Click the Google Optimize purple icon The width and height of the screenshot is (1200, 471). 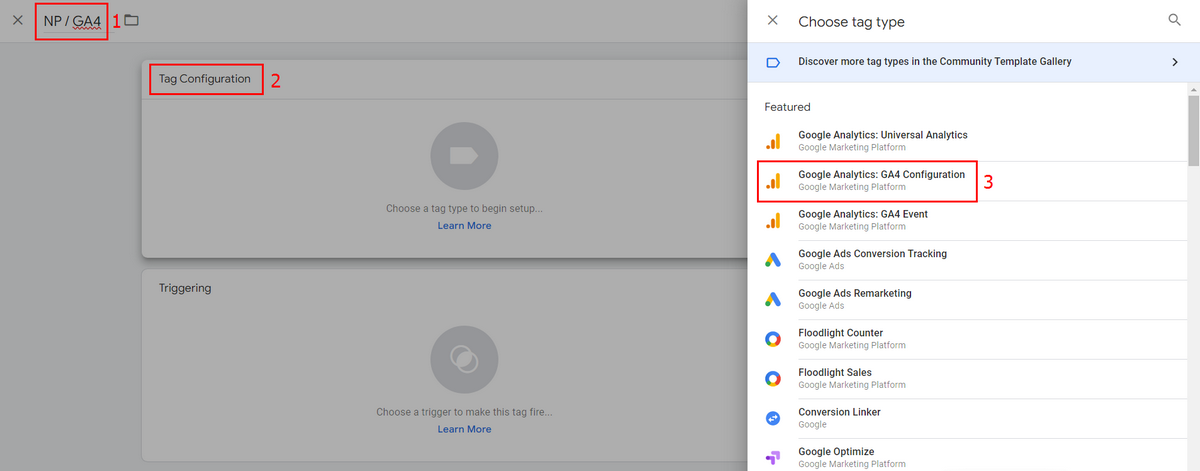coord(772,458)
